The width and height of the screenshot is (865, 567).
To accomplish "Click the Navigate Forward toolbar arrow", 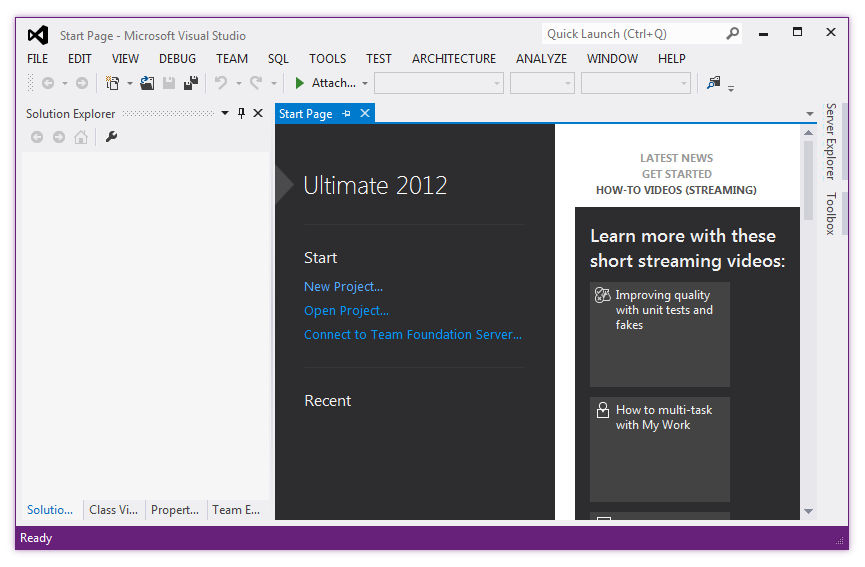I will 82,83.
